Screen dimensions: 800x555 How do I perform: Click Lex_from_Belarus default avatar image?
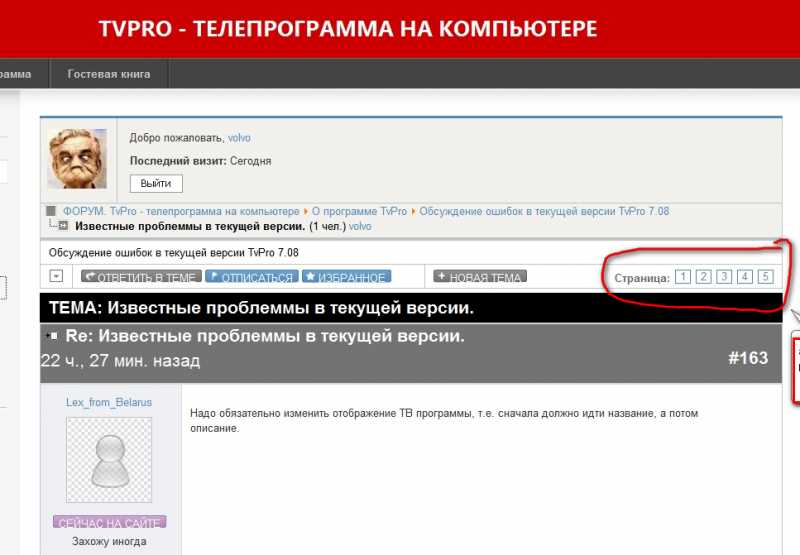coord(109,460)
